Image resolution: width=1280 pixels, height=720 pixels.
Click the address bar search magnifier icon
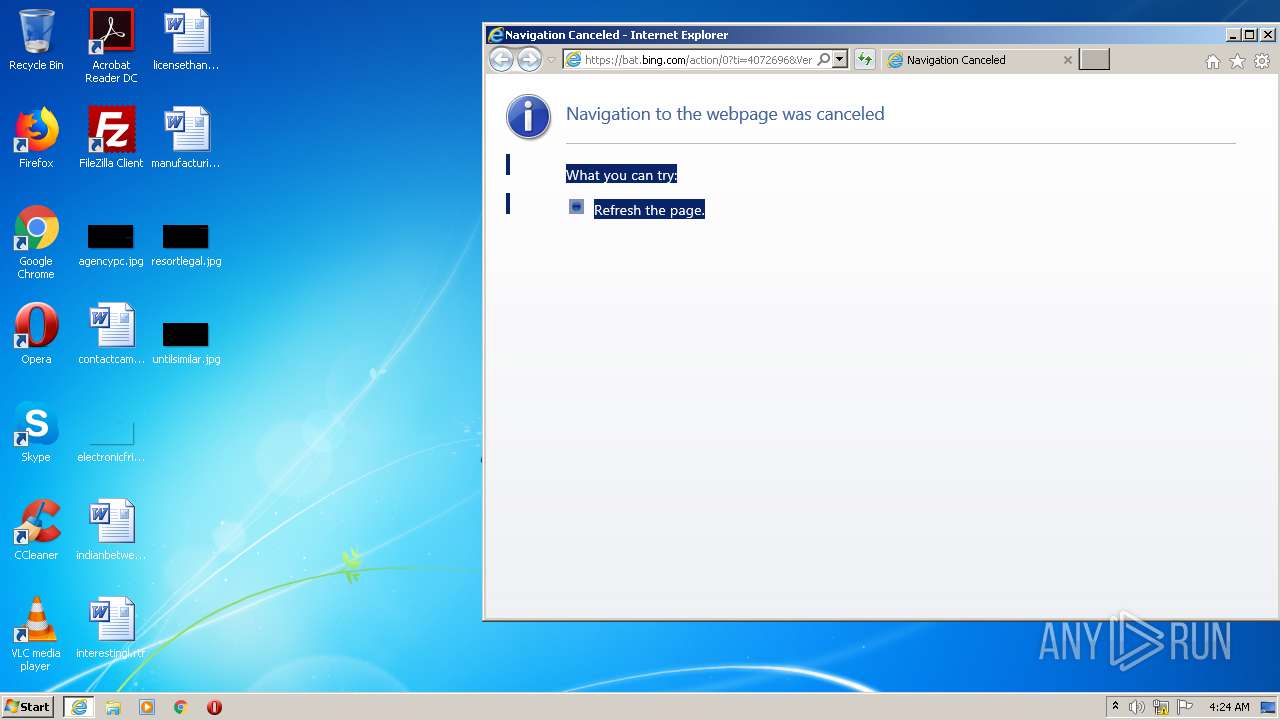click(824, 60)
